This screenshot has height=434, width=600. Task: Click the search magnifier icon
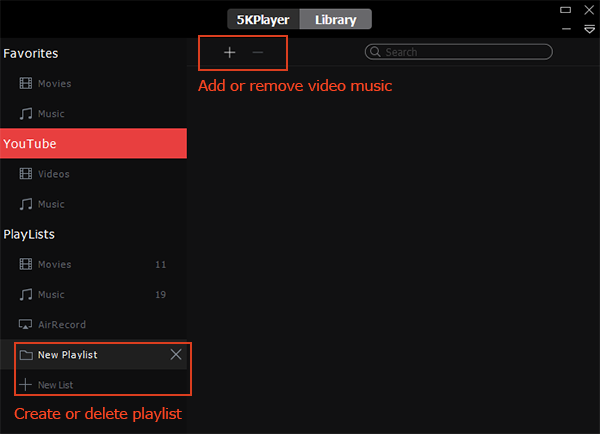[375, 52]
